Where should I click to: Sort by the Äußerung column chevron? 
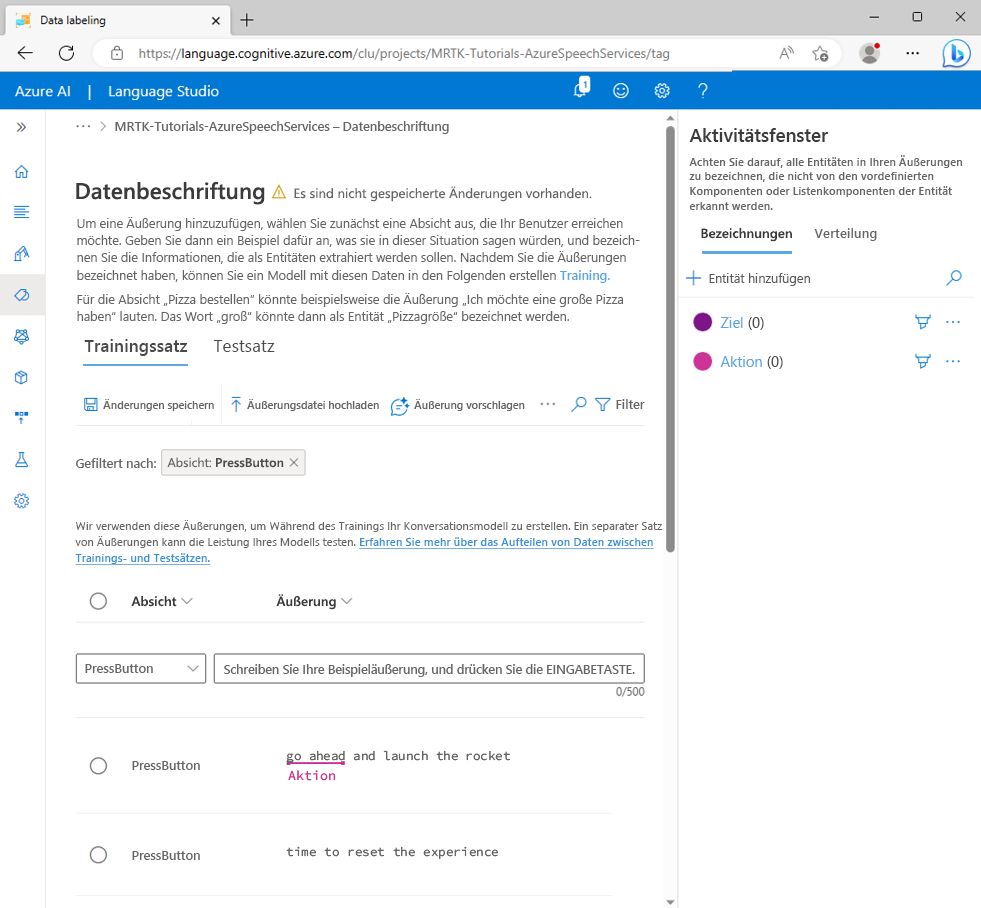[347, 601]
